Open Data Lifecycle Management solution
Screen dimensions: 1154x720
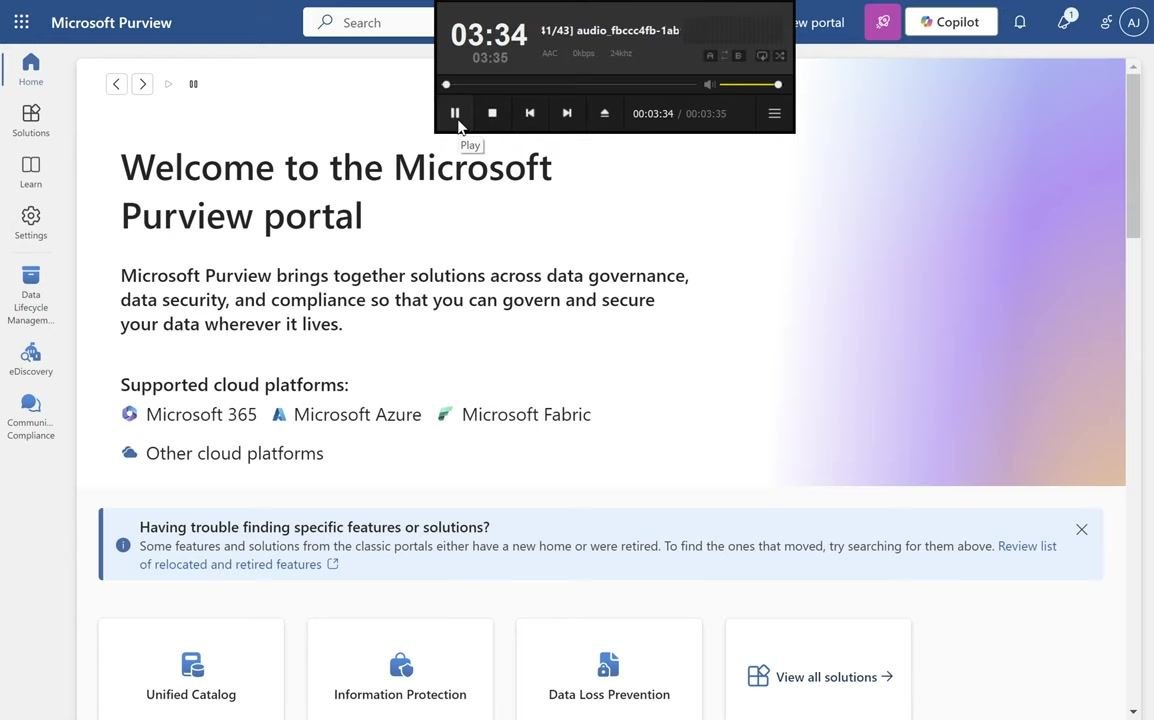coord(31,295)
